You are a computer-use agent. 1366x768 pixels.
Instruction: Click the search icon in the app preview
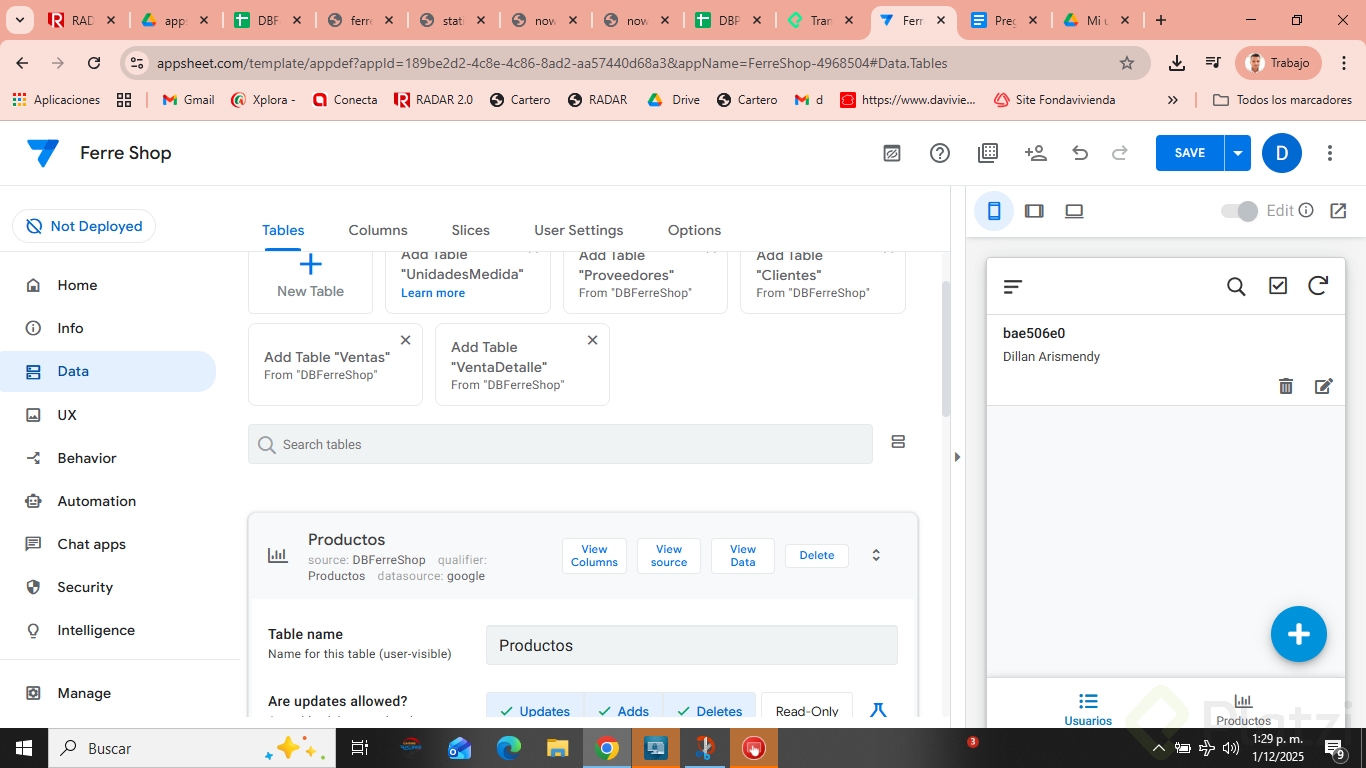1236,287
